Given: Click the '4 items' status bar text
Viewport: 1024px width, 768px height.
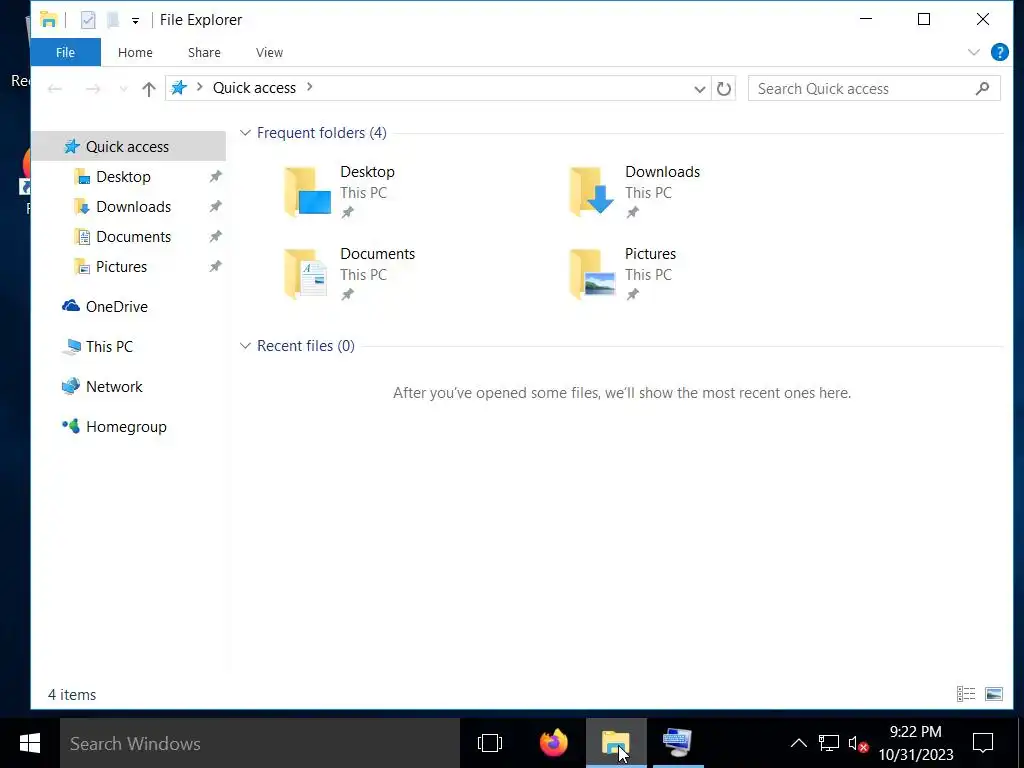Looking at the screenshot, I should 72,694.
